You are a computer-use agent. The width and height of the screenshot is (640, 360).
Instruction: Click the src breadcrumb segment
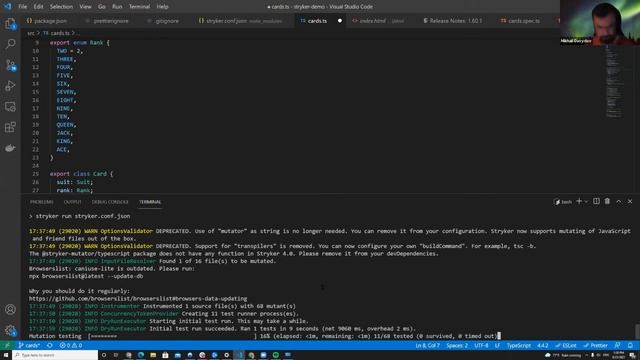(31, 33)
